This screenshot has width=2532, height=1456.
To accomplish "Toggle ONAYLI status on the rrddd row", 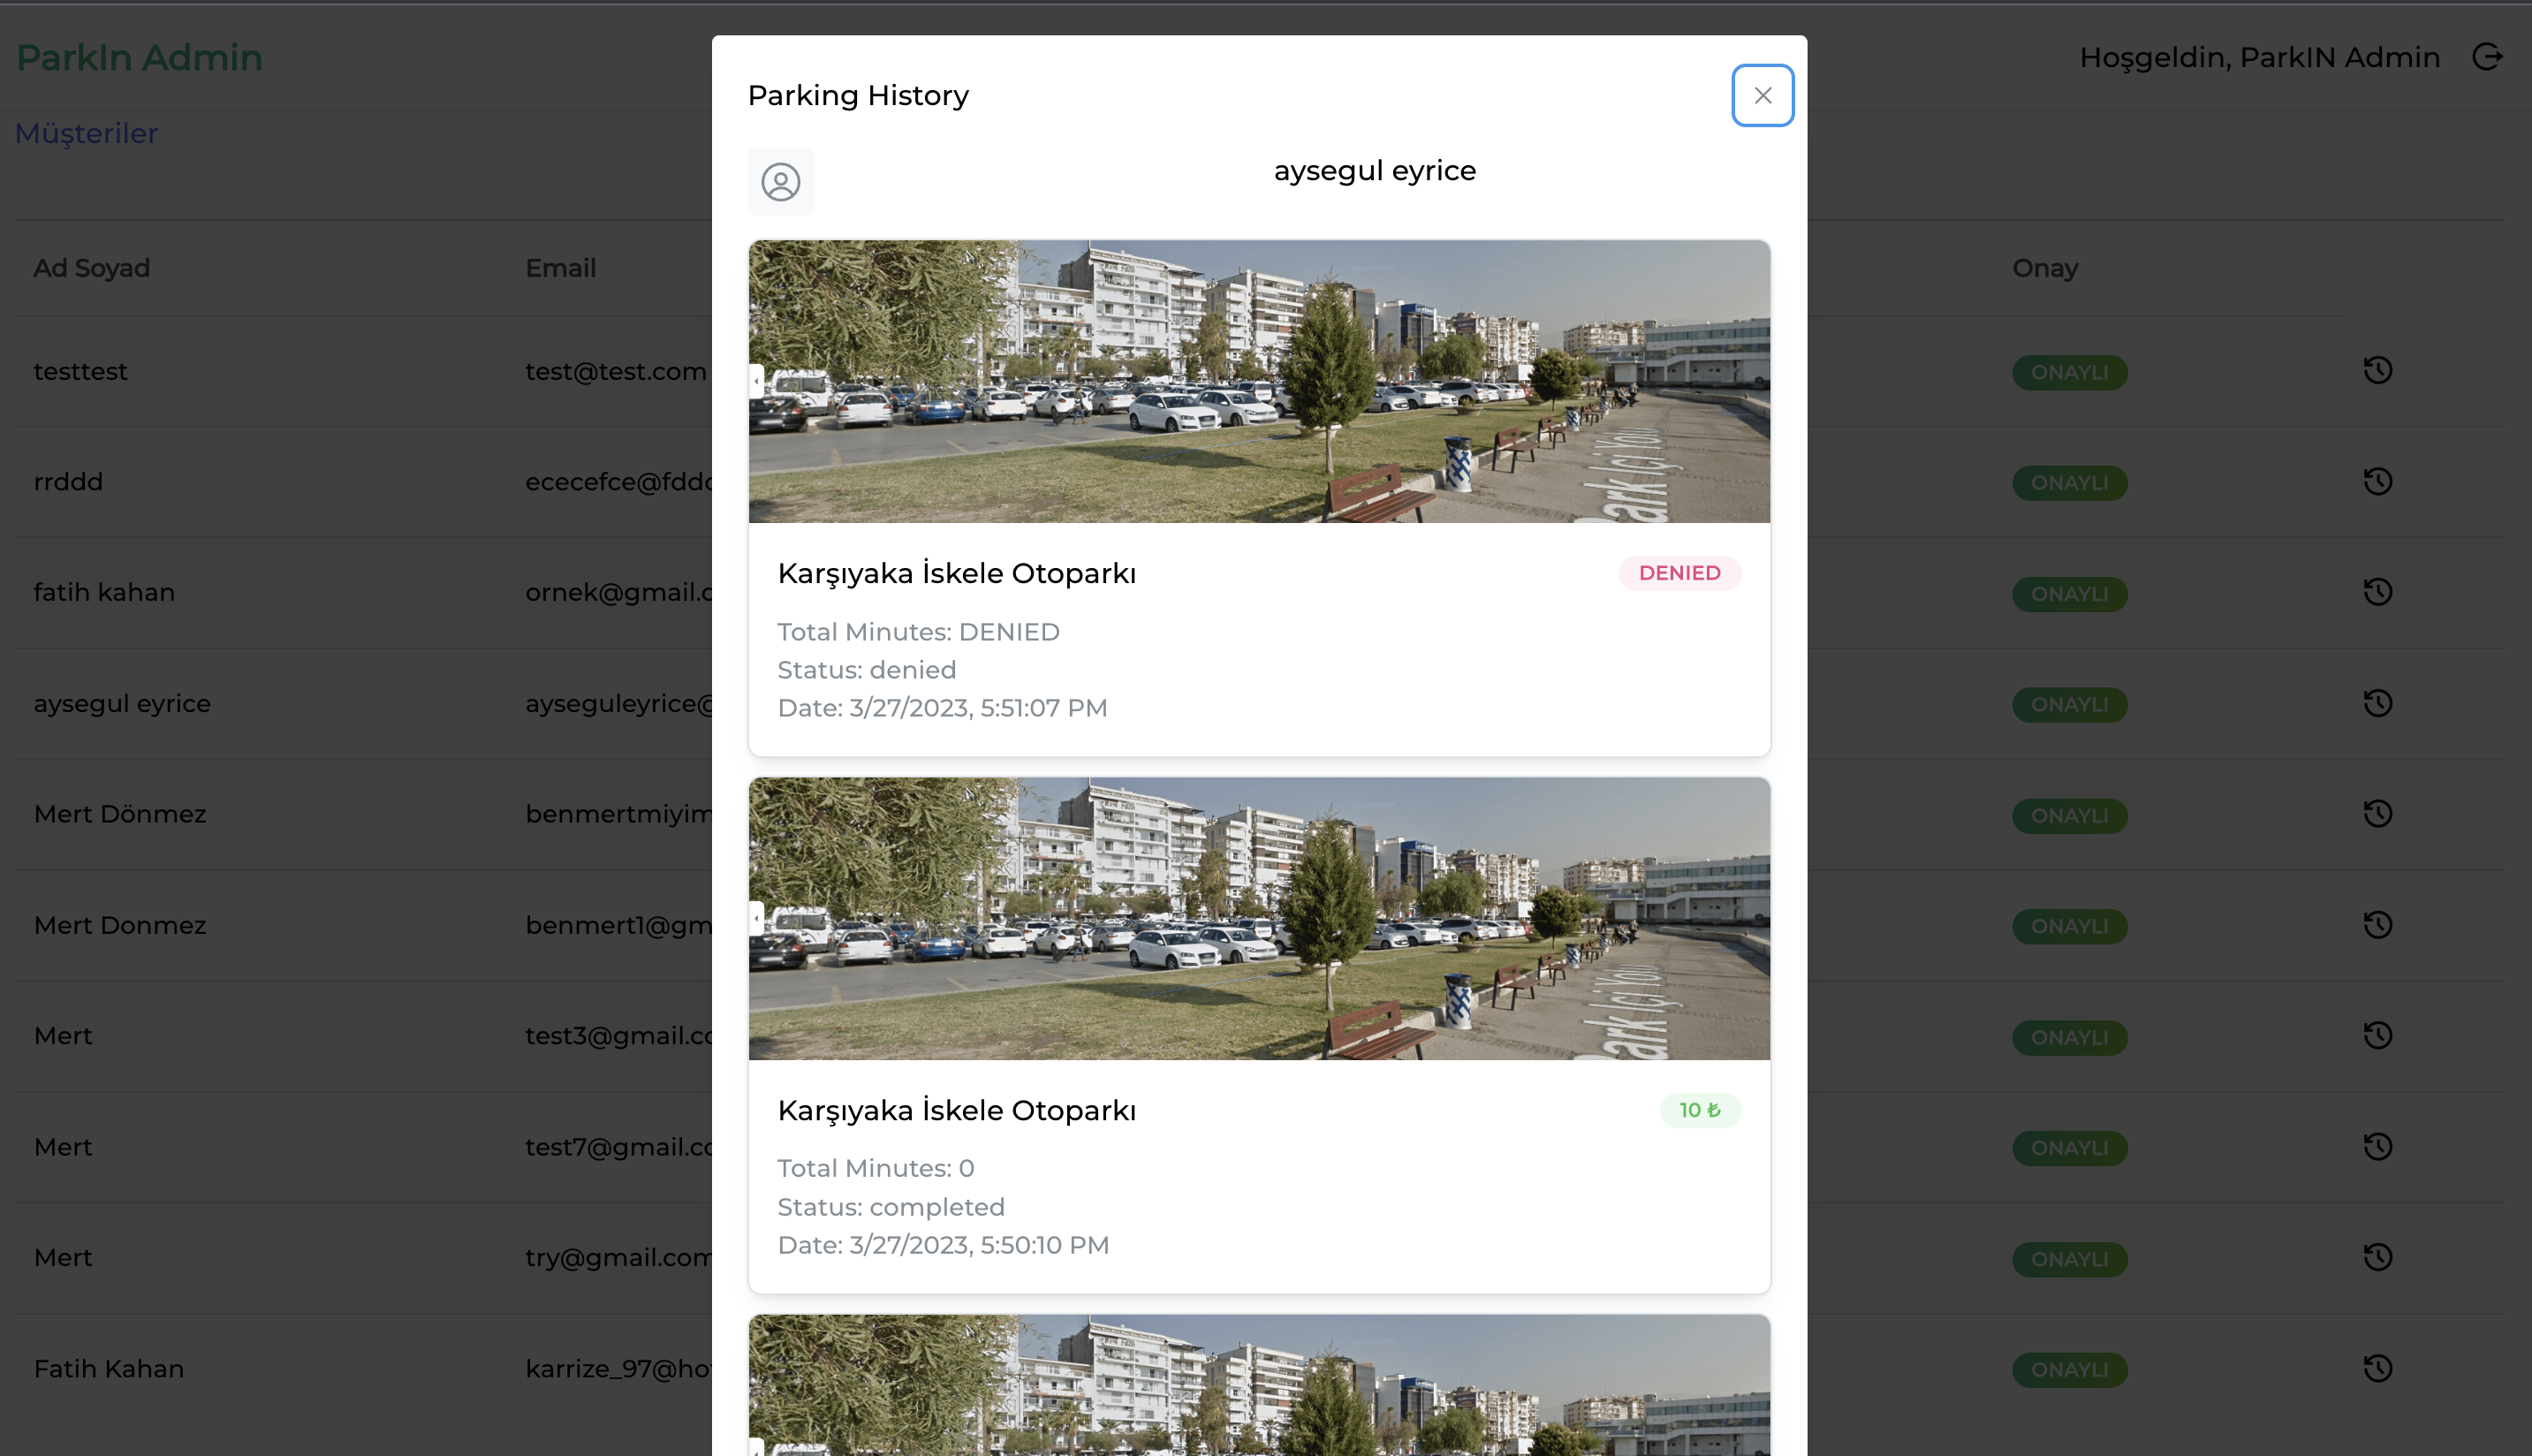I will [2069, 482].
